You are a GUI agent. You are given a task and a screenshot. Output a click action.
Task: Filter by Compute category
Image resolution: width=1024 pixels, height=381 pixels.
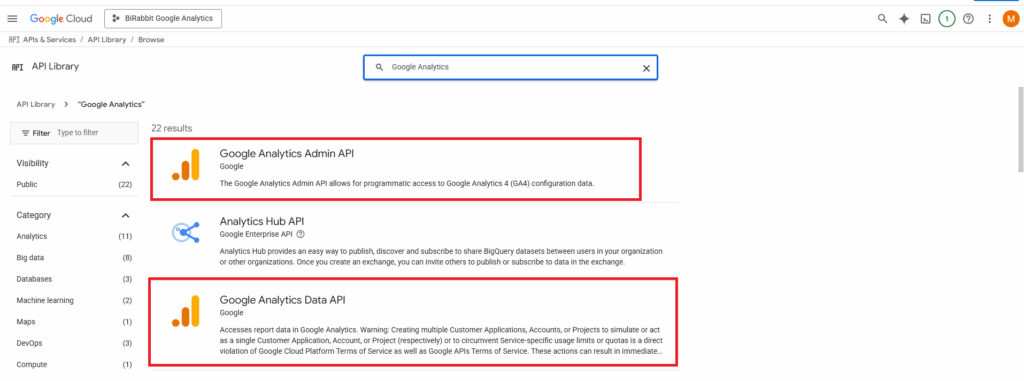pyautogui.click(x=32, y=365)
